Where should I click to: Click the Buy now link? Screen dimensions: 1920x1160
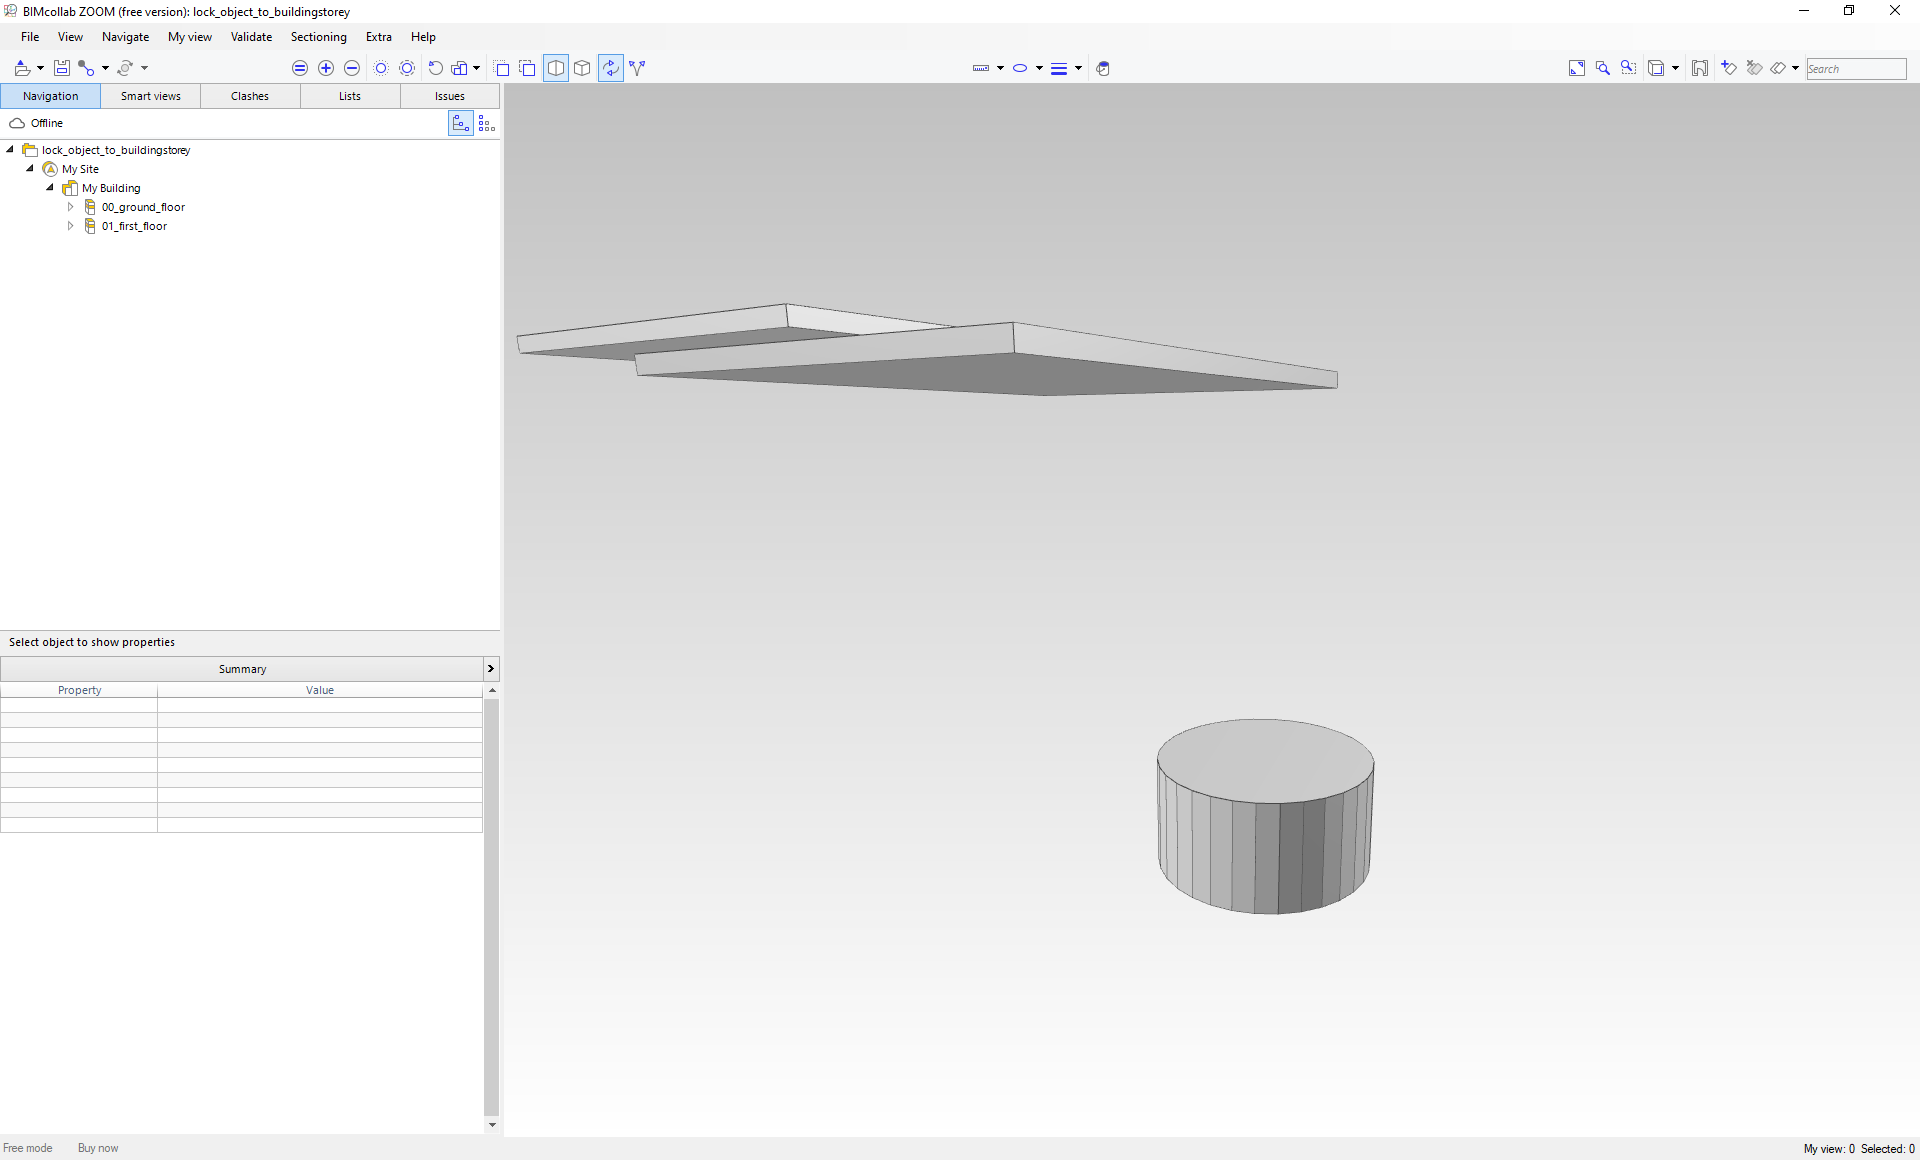click(97, 1148)
